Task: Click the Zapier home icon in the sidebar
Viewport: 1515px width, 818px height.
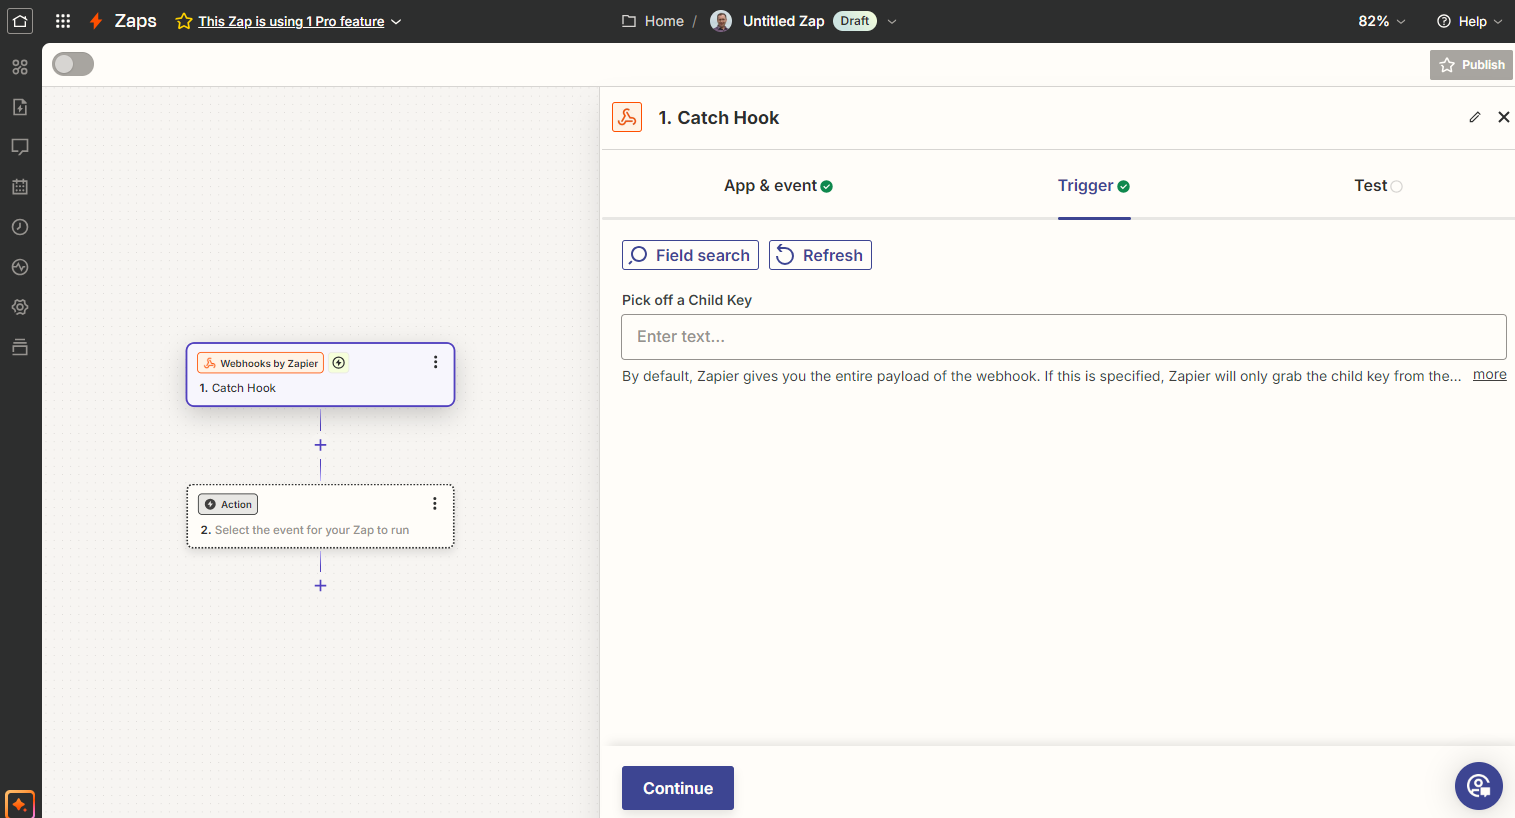Action: click(20, 21)
